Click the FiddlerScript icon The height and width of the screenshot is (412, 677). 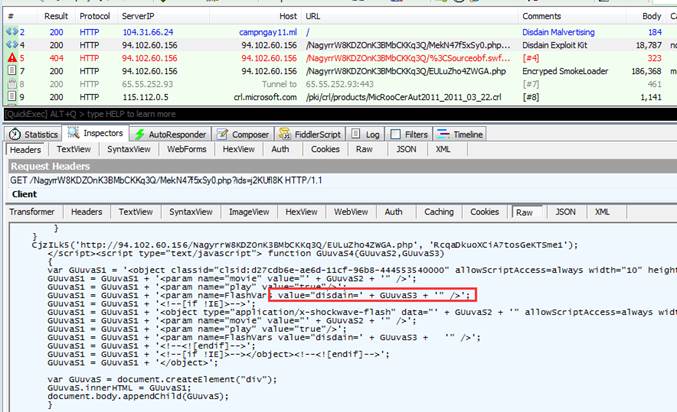coord(284,134)
